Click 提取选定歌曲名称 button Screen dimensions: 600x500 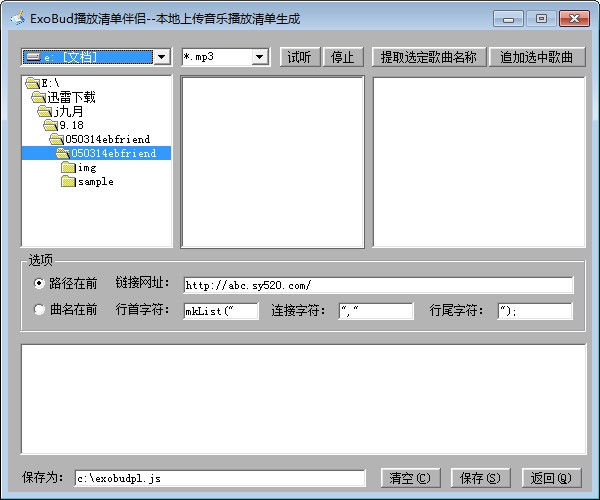(429, 57)
